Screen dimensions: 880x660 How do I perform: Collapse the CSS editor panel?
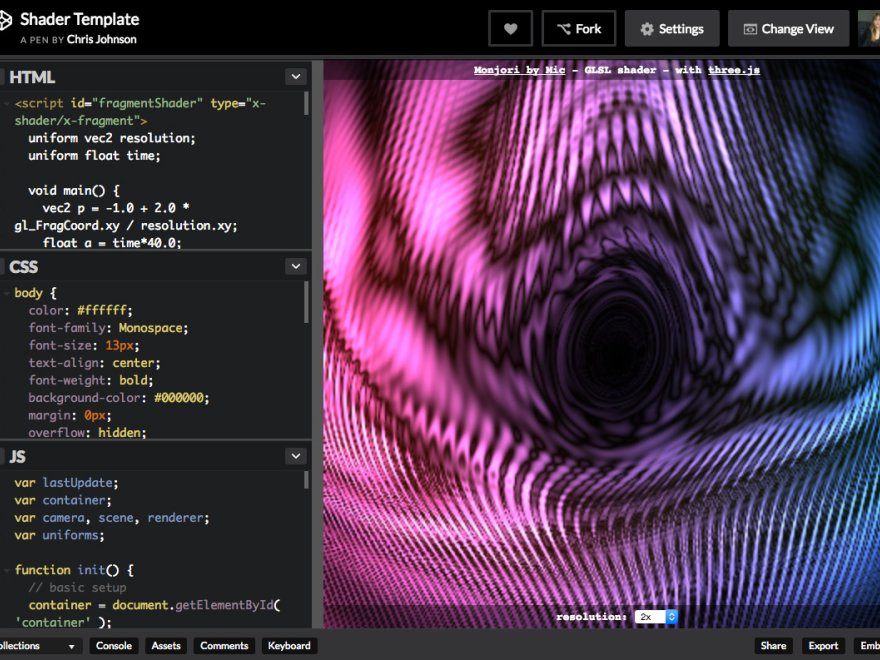[x=295, y=266]
